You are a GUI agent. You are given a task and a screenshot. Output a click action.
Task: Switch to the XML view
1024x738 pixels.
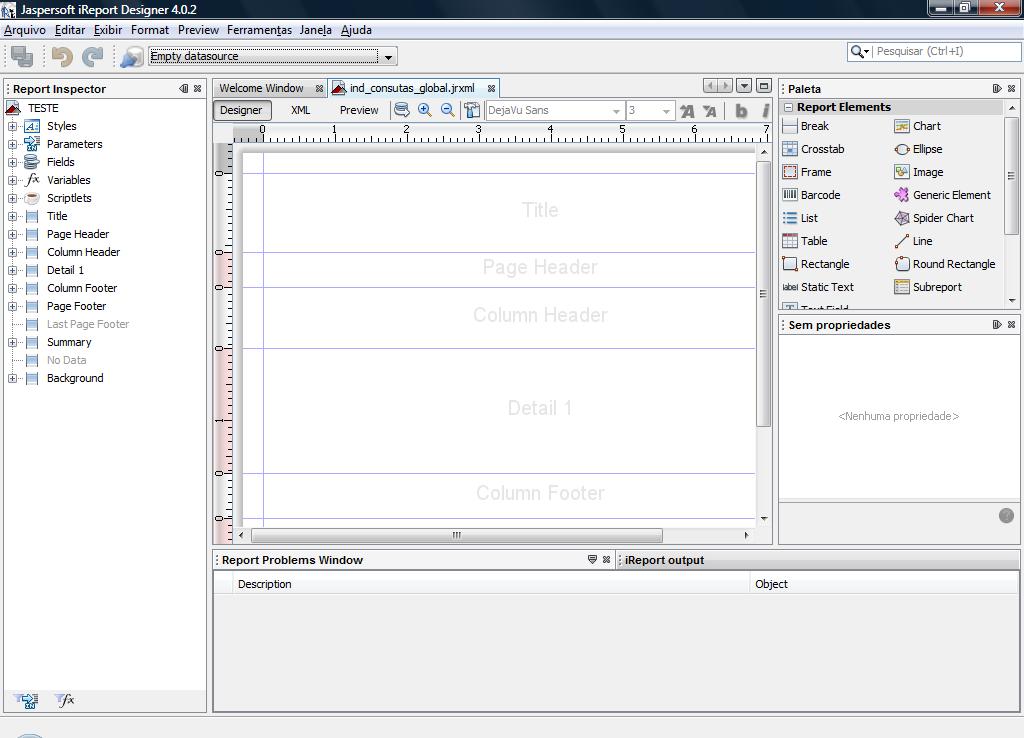click(300, 110)
